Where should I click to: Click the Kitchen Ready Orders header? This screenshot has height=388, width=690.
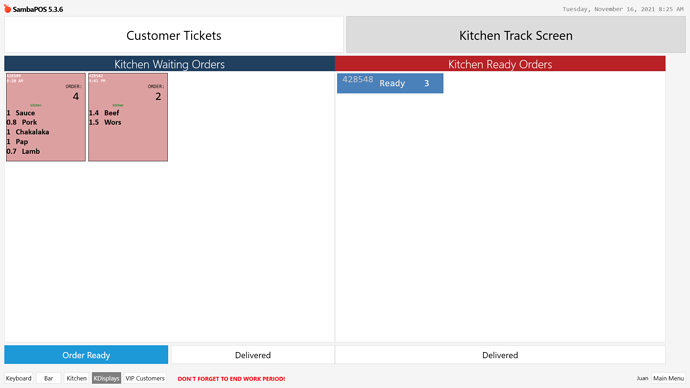coord(500,64)
